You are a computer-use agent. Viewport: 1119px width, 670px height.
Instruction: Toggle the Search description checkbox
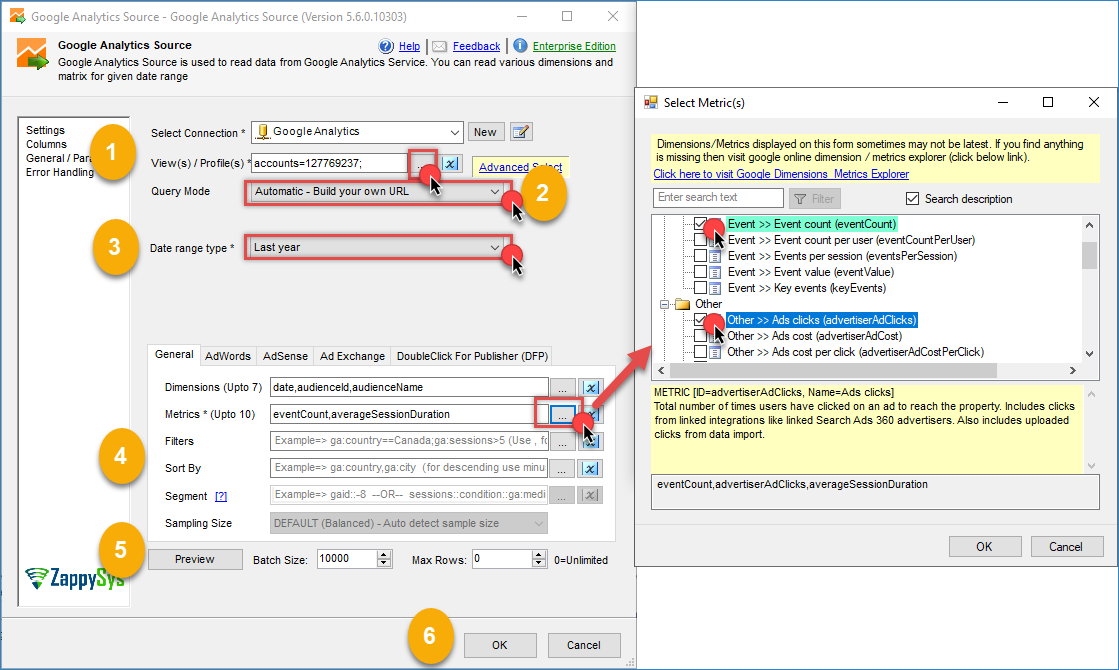[912, 199]
